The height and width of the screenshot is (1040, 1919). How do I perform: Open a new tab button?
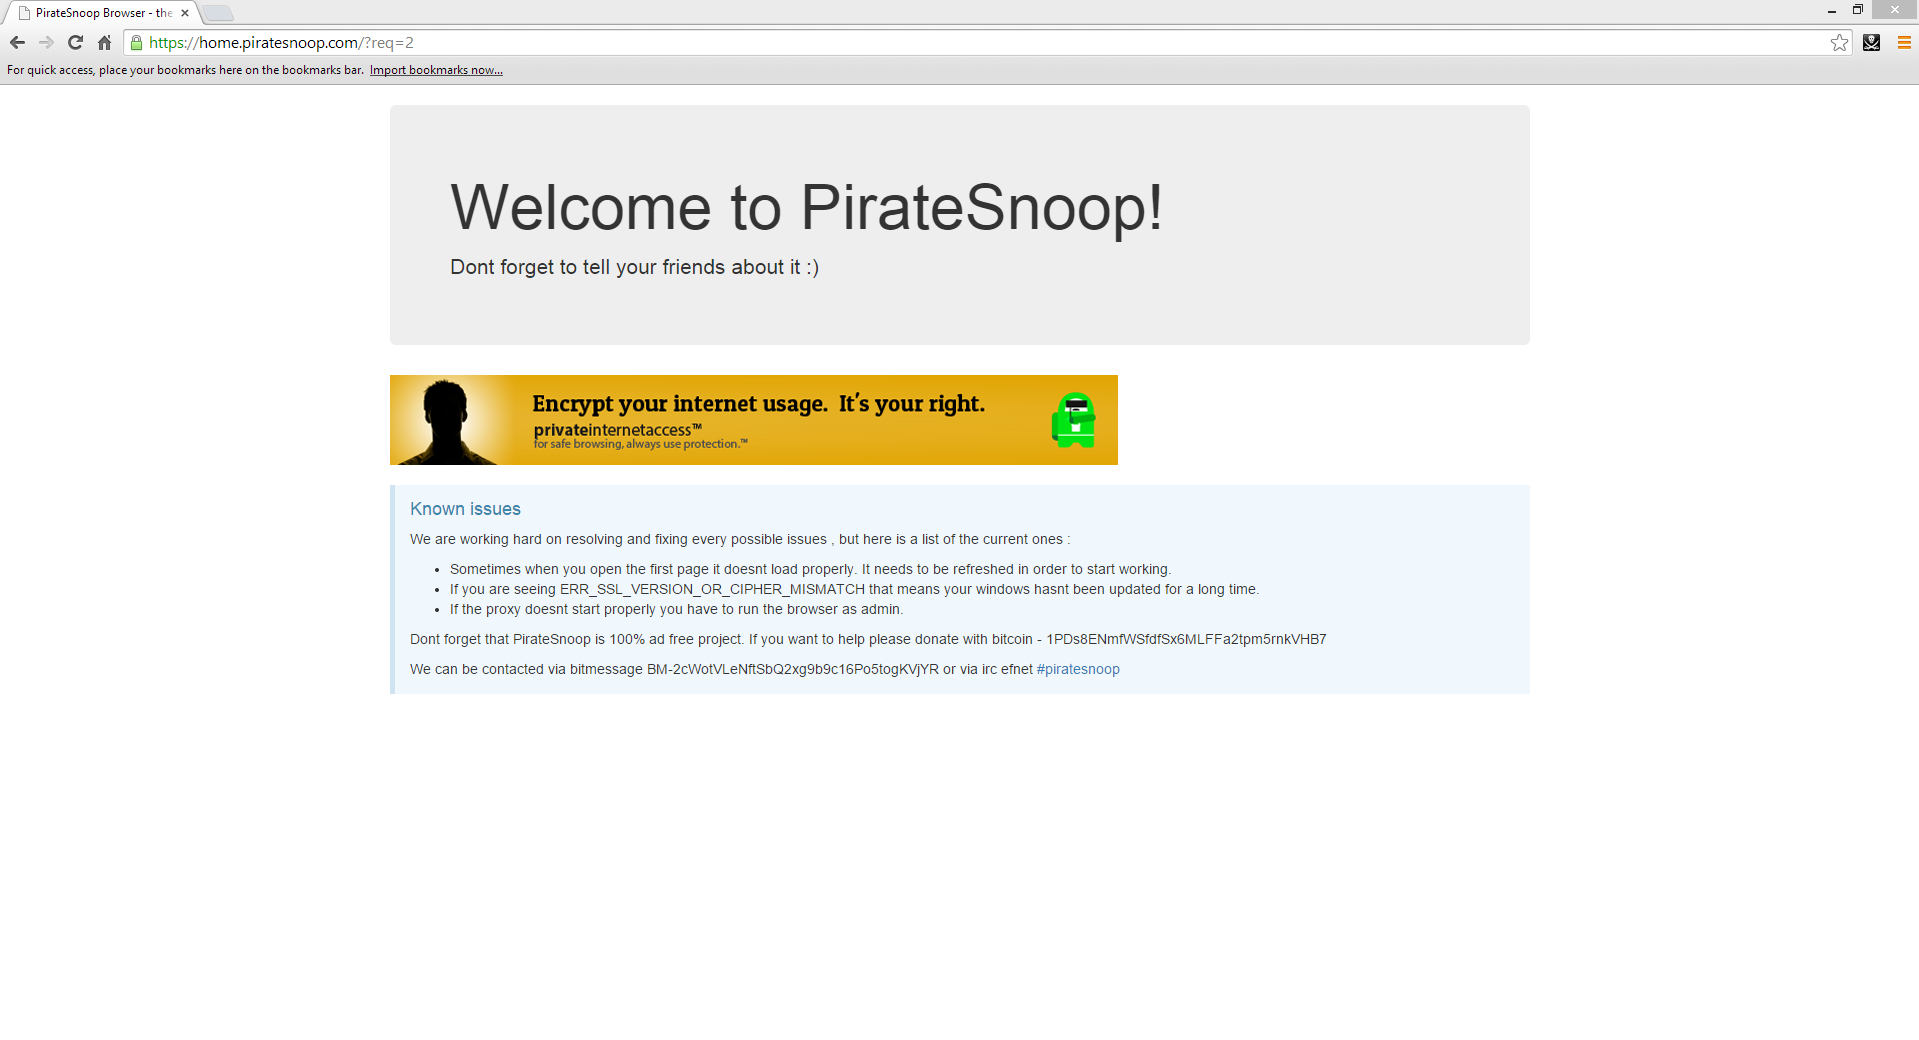point(218,13)
